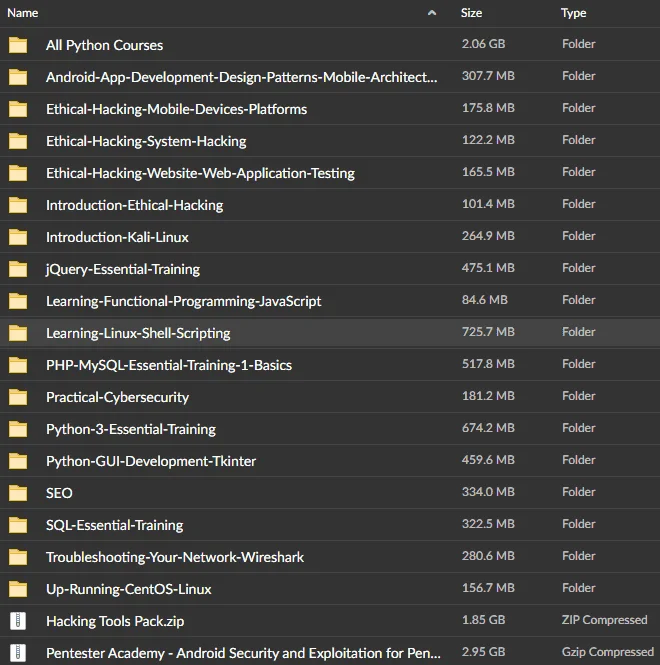
Task: Click the 334.0 MB size value
Action: tap(488, 492)
